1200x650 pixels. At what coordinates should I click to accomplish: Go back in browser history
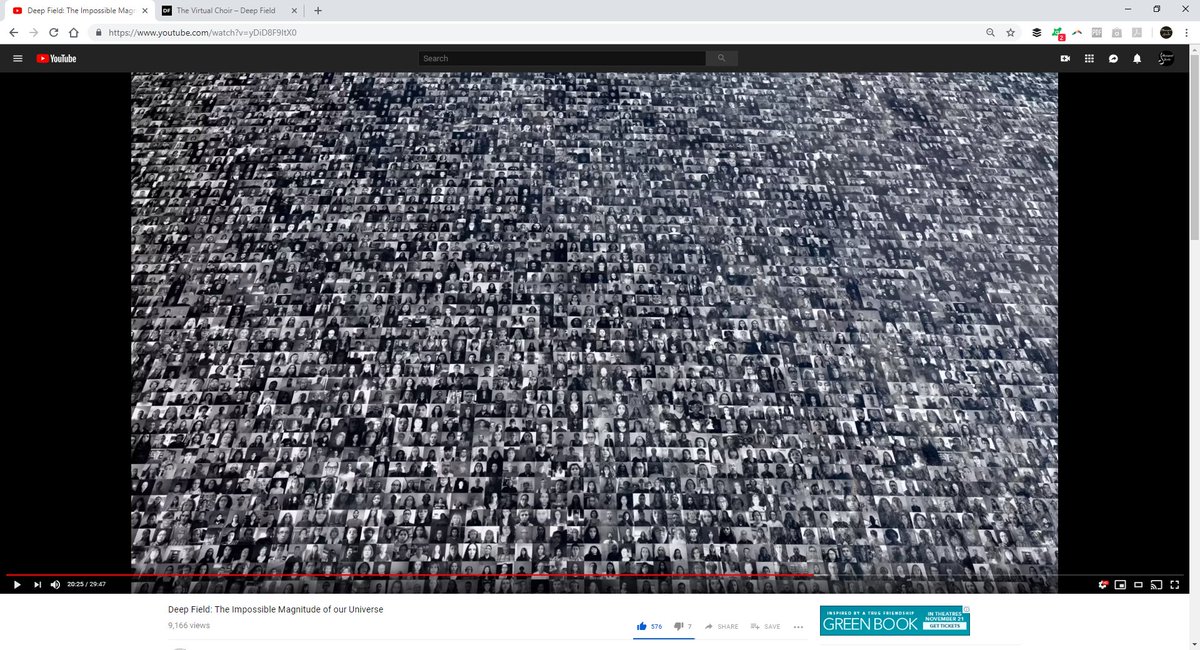(13, 32)
